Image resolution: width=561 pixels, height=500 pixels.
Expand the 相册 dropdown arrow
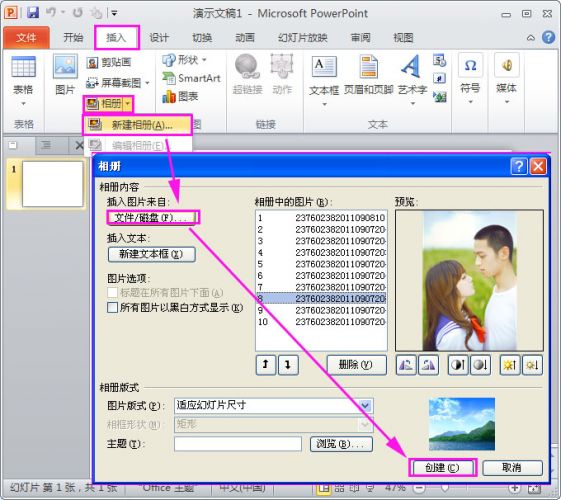(128, 104)
